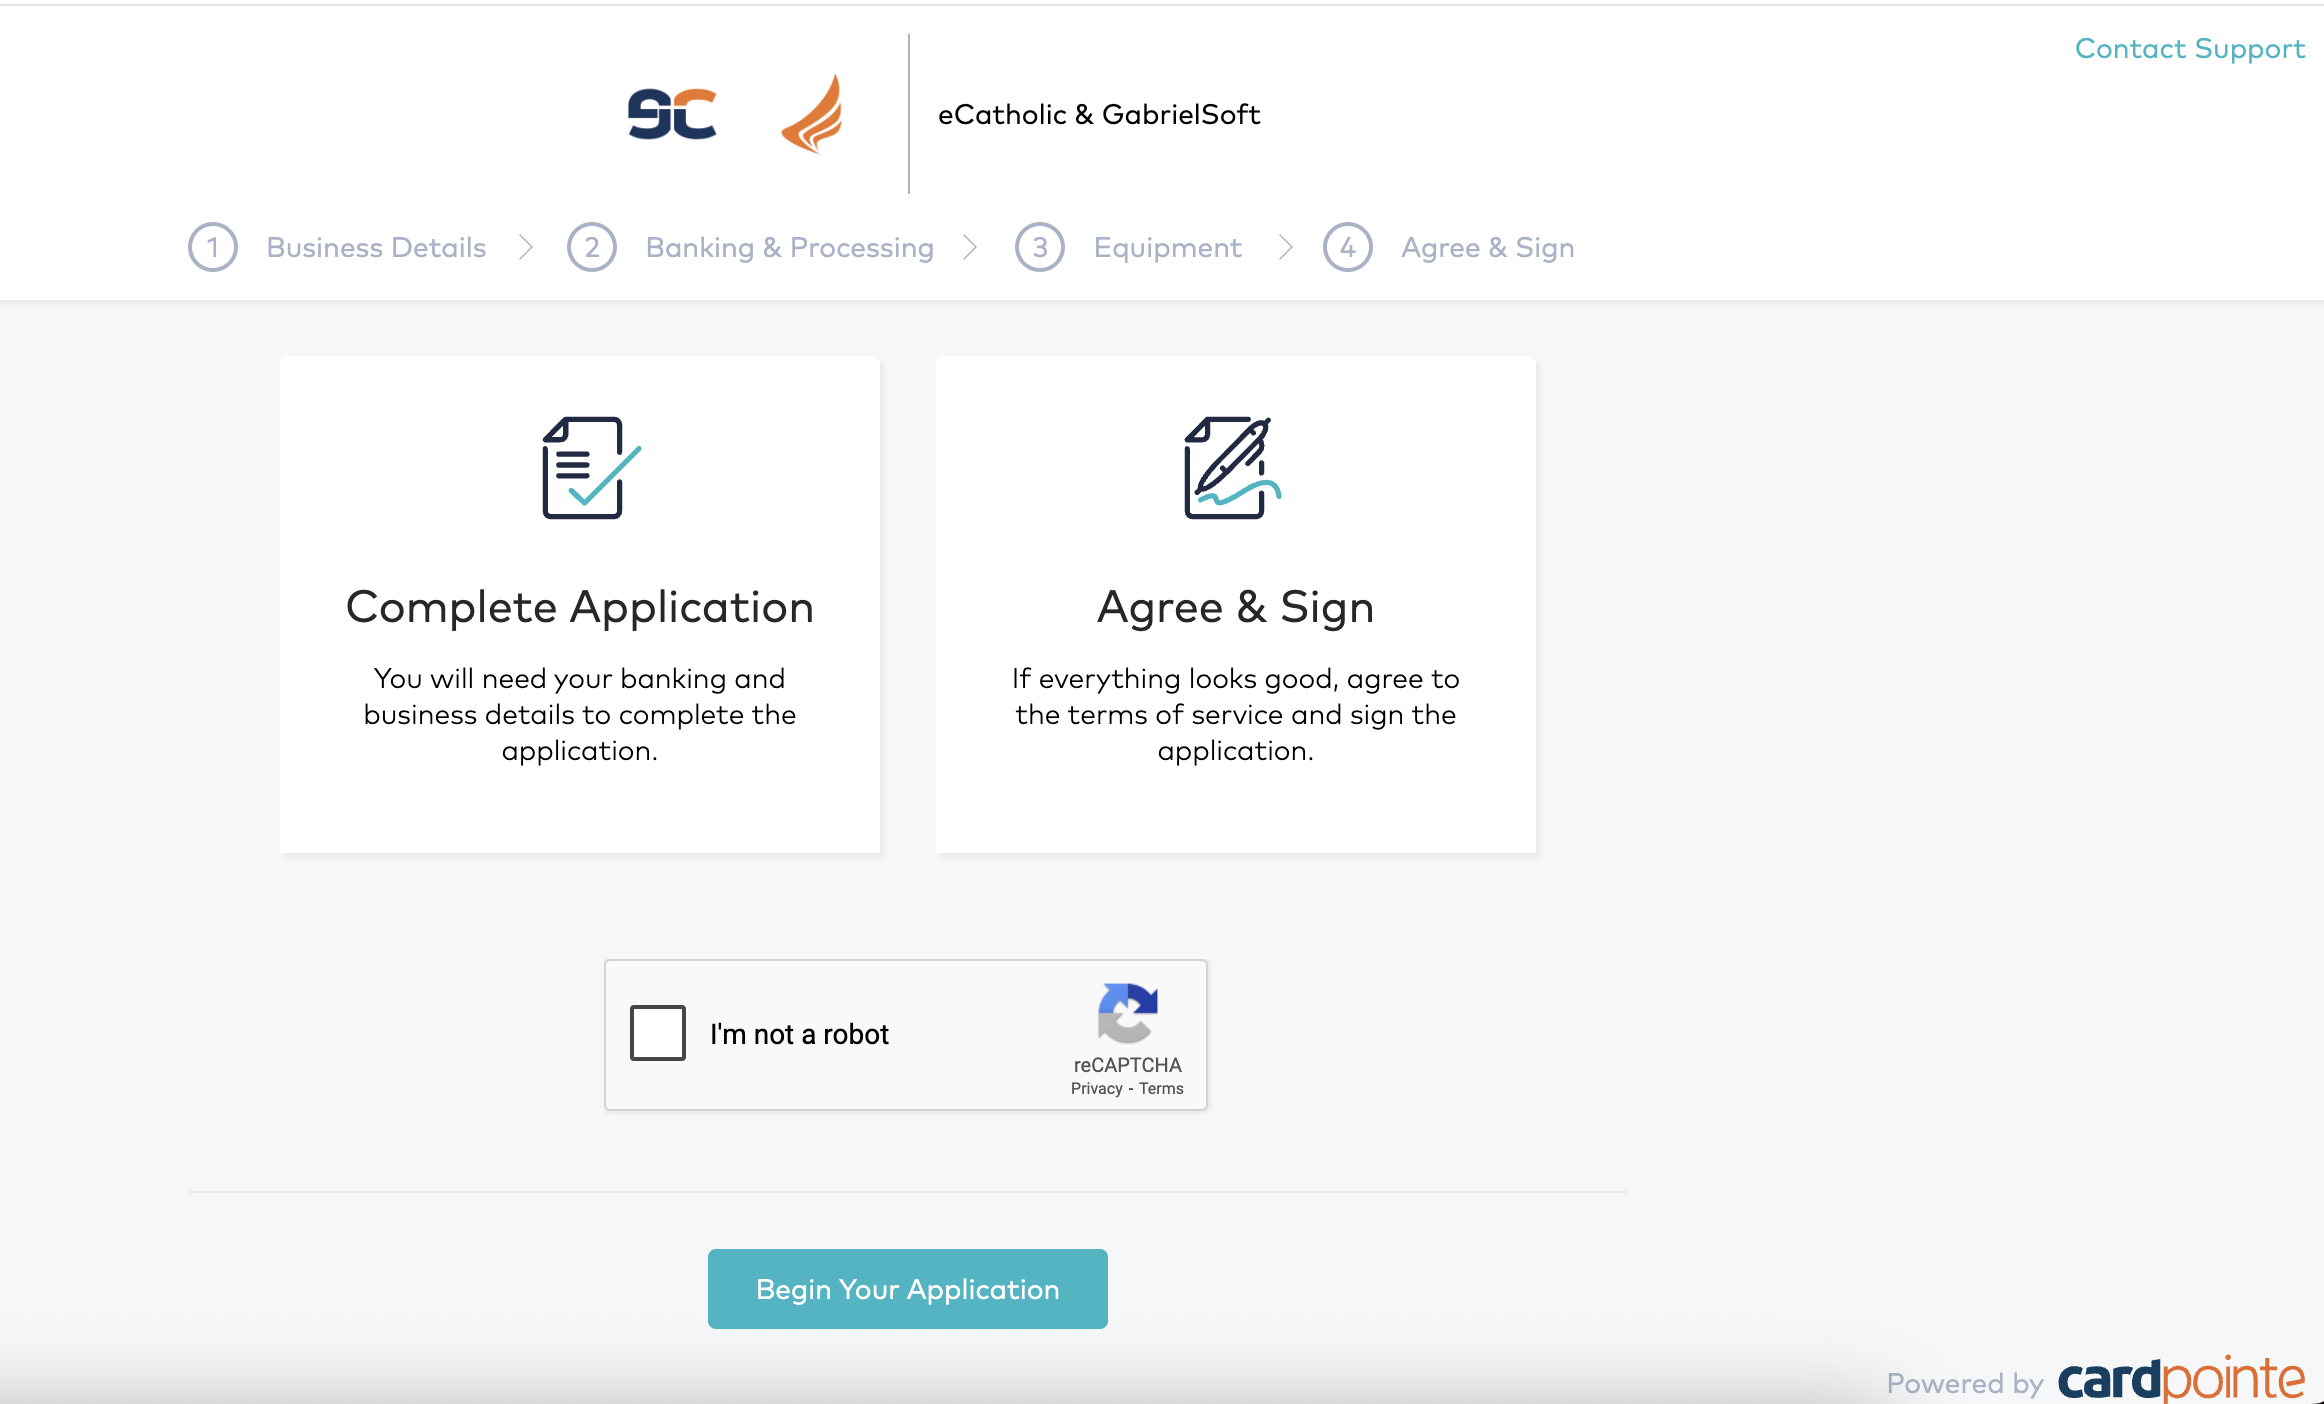2324x1404 pixels.
Task: Click "If everything looks good" description text
Action: point(1236,714)
